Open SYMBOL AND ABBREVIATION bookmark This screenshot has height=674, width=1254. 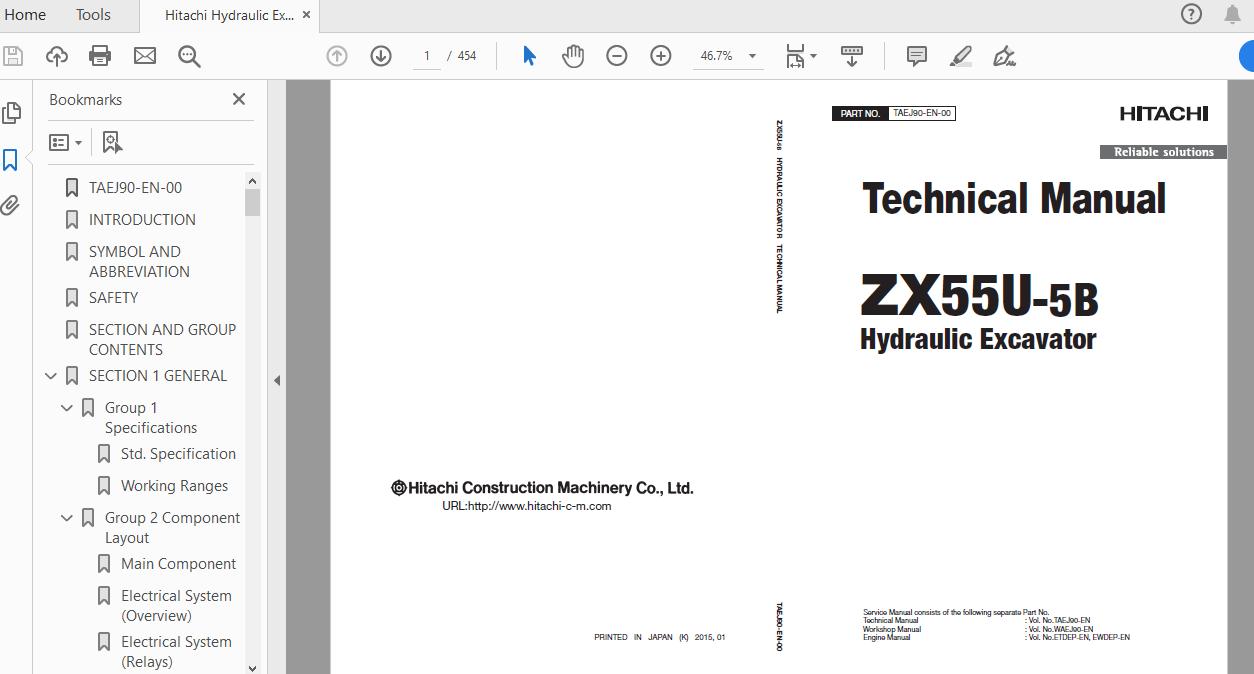tap(139, 261)
